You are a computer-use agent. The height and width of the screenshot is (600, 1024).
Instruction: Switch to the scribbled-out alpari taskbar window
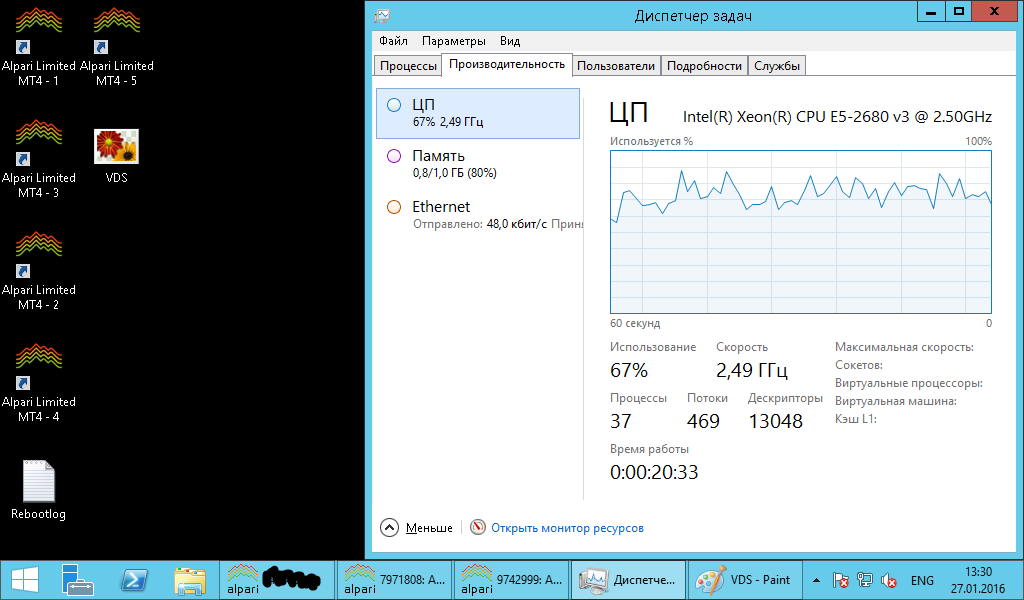pyautogui.click(x=276, y=580)
